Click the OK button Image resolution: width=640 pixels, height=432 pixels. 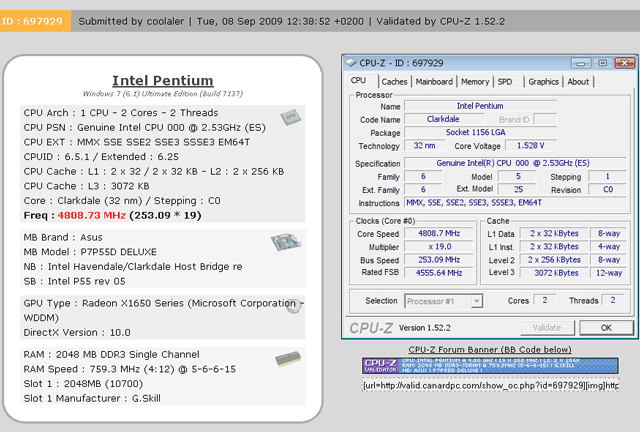point(606,328)
